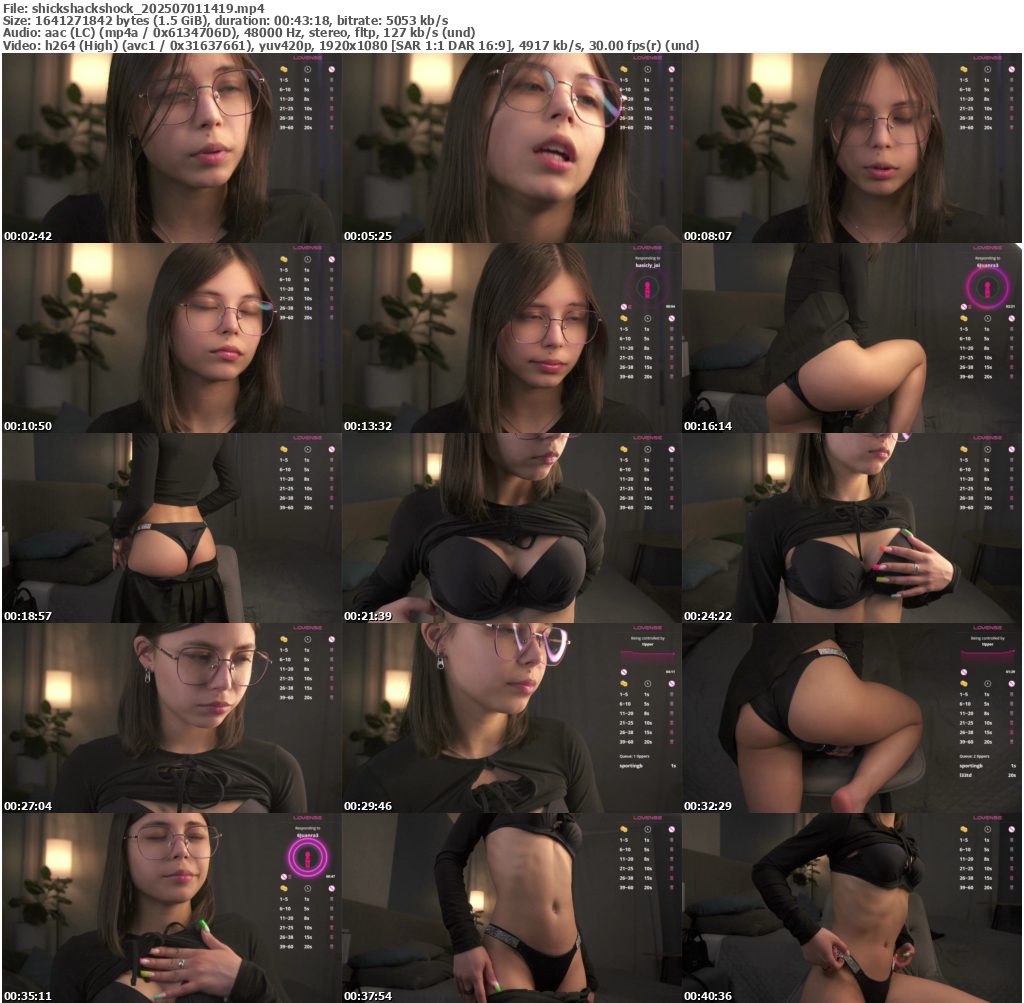Open the frame at 00:27:04
Image resolution: width=1024 pixels, height=1003 pixels.
click(172, 718)
